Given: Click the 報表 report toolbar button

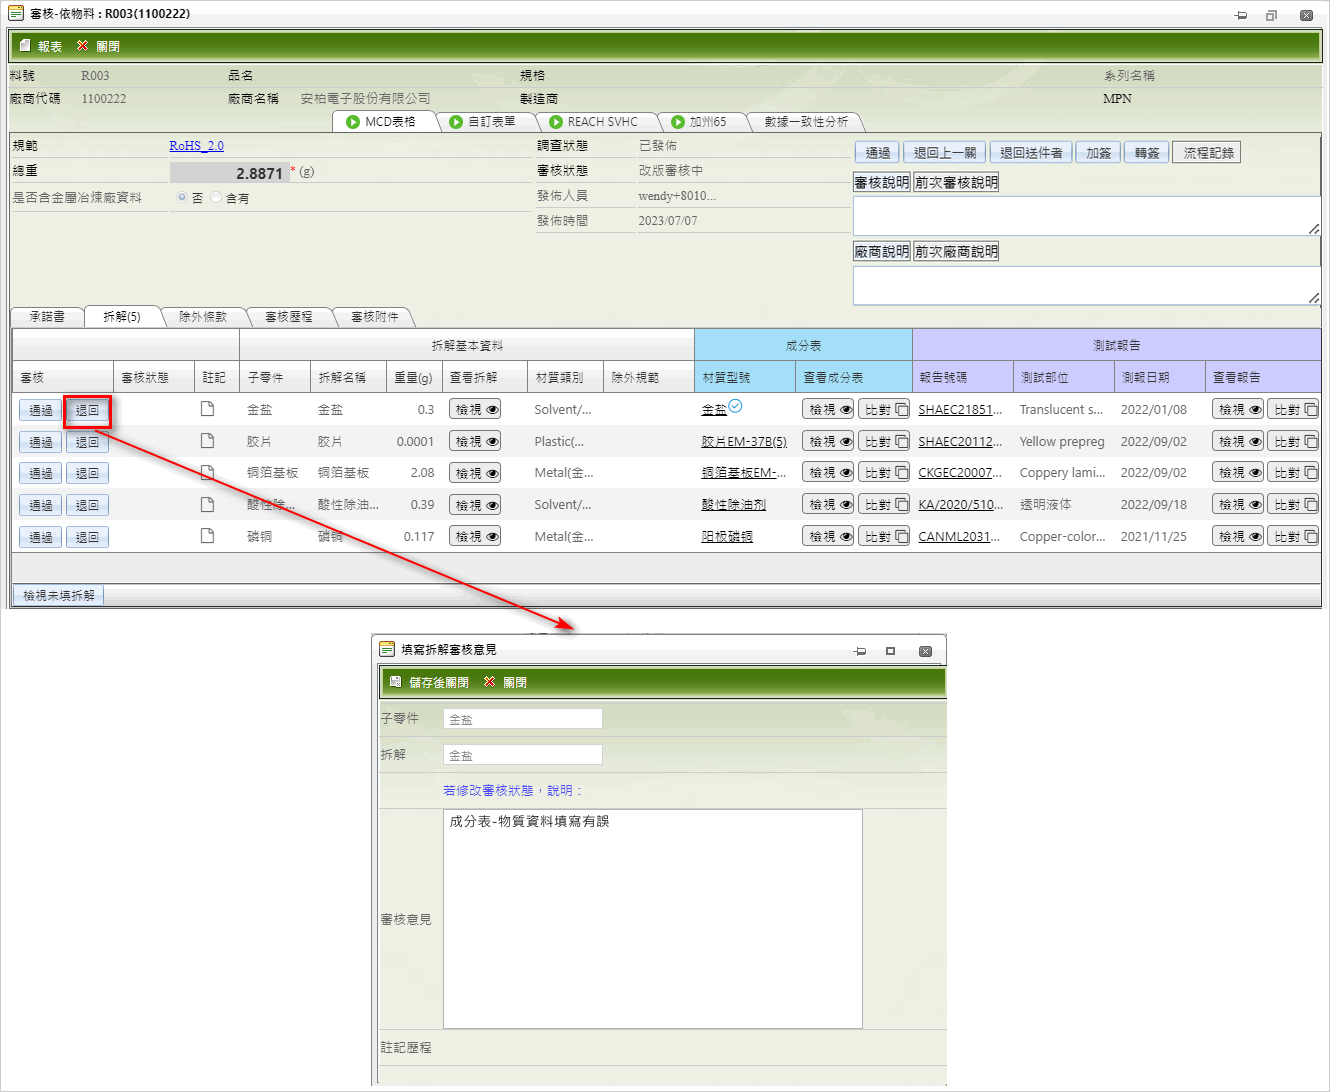Looking at the screenshot, I should coord(40,46).
